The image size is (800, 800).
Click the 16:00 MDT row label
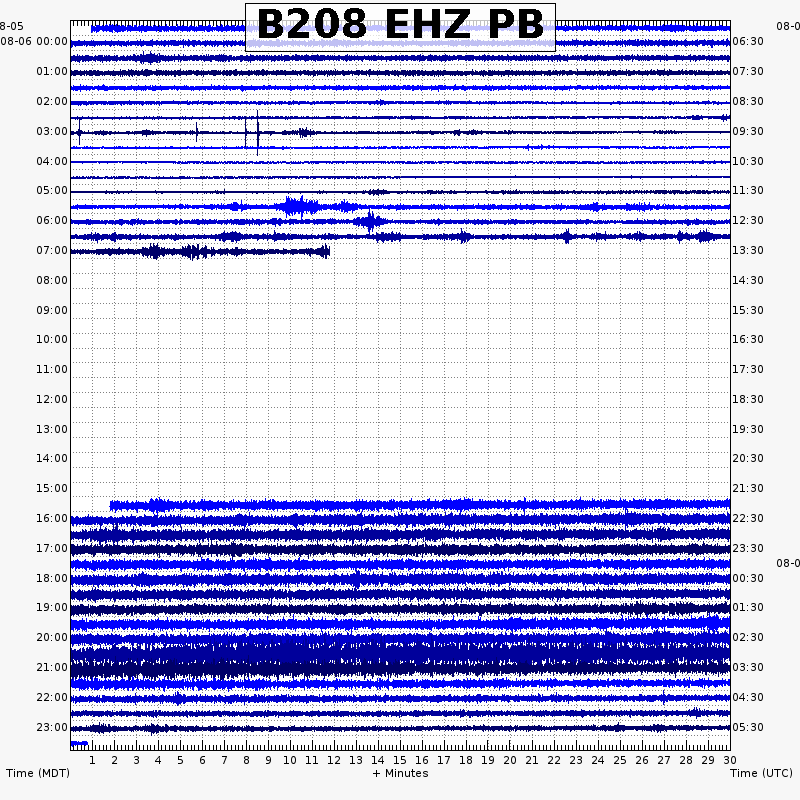click(x=52, y=519)
